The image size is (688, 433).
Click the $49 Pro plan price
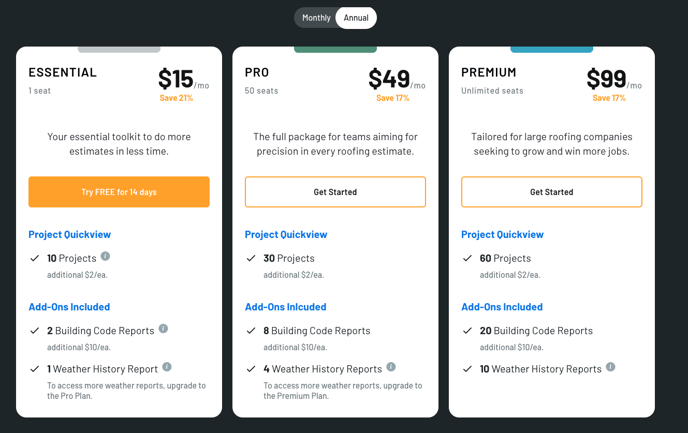click(x=389, y=79)
